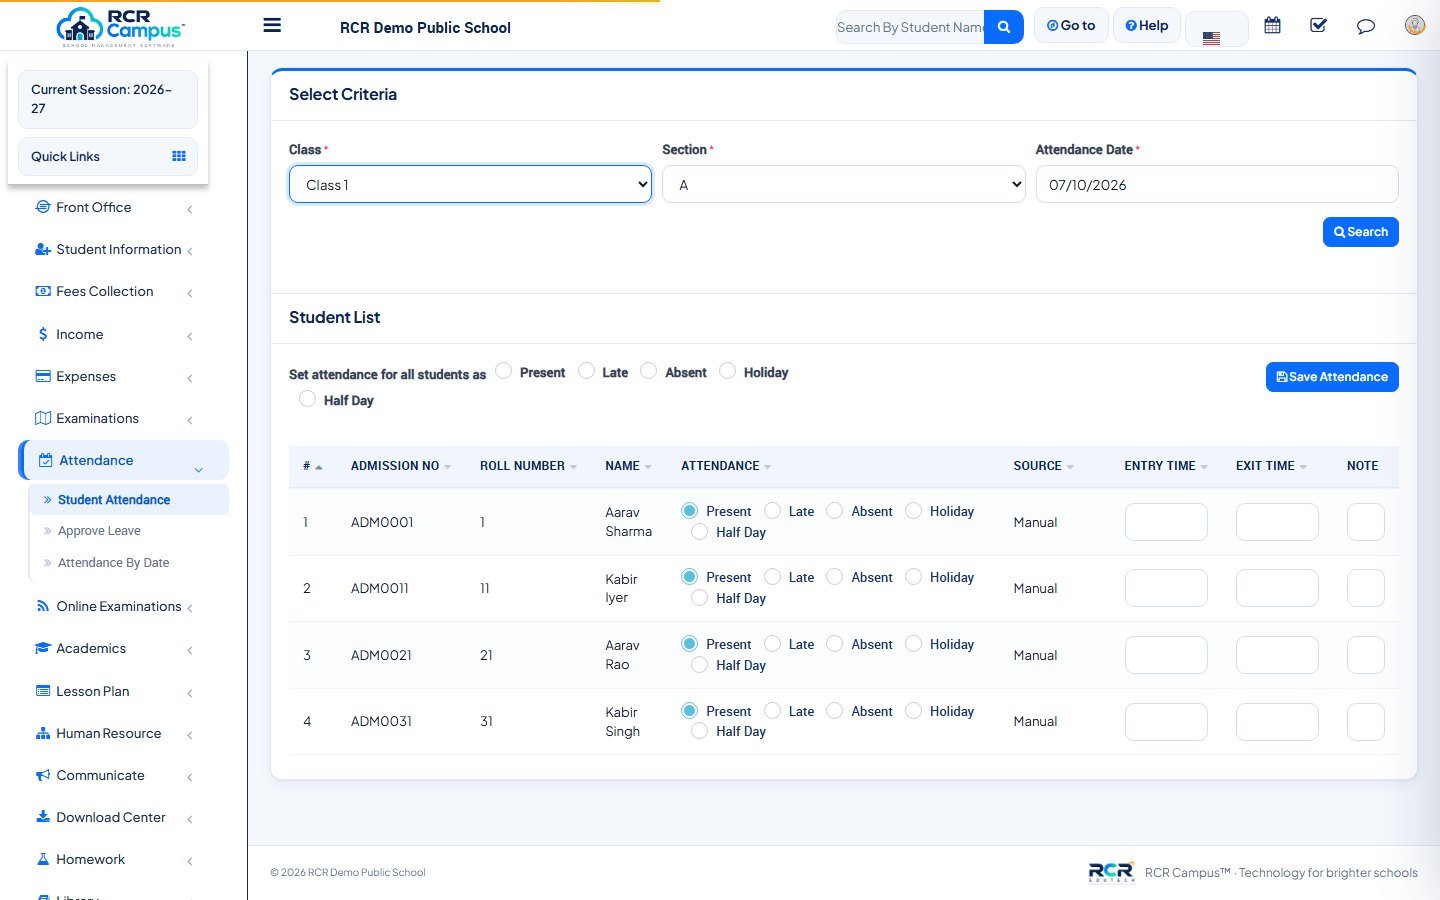Click the Academics graduation cap icon
Screen dimensions: 1440x900
click(x=43, y=648)
